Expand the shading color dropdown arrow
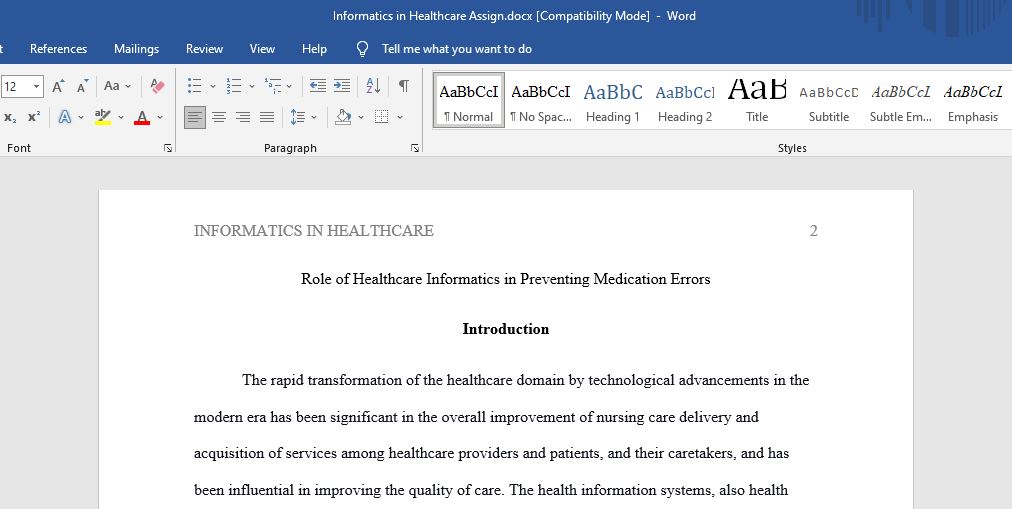Image resolution: width=1012 pixels, height=509 pixels. pos(361,117)
